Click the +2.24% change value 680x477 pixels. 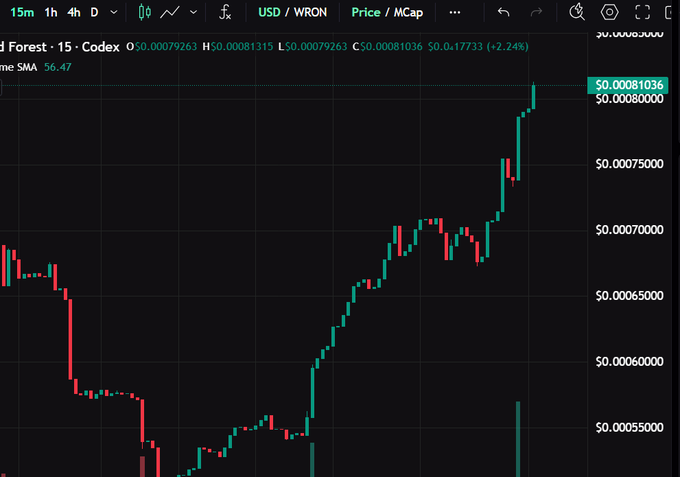point(507,46)
